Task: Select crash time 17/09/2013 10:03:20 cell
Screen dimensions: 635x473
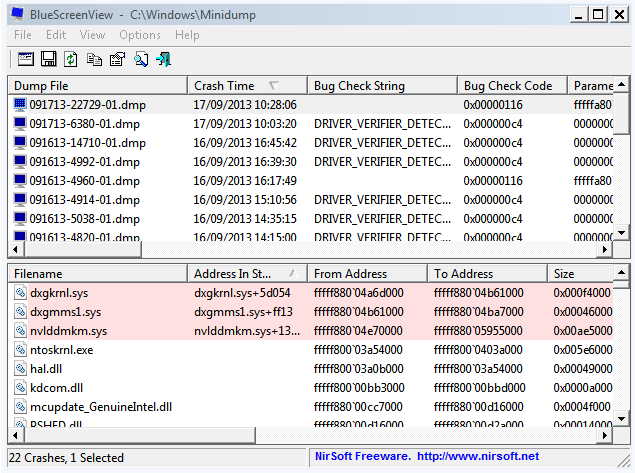Action: point(245,124)
